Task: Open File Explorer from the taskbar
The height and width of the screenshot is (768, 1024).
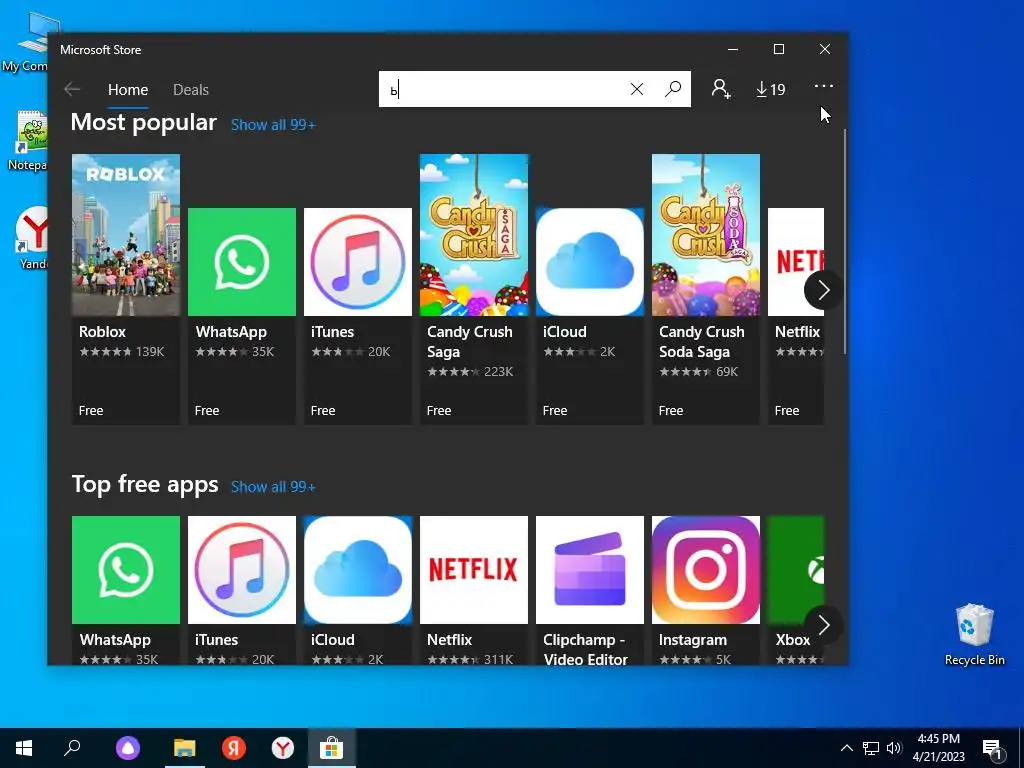Action: pyautogui.click(x=185, y=748)
